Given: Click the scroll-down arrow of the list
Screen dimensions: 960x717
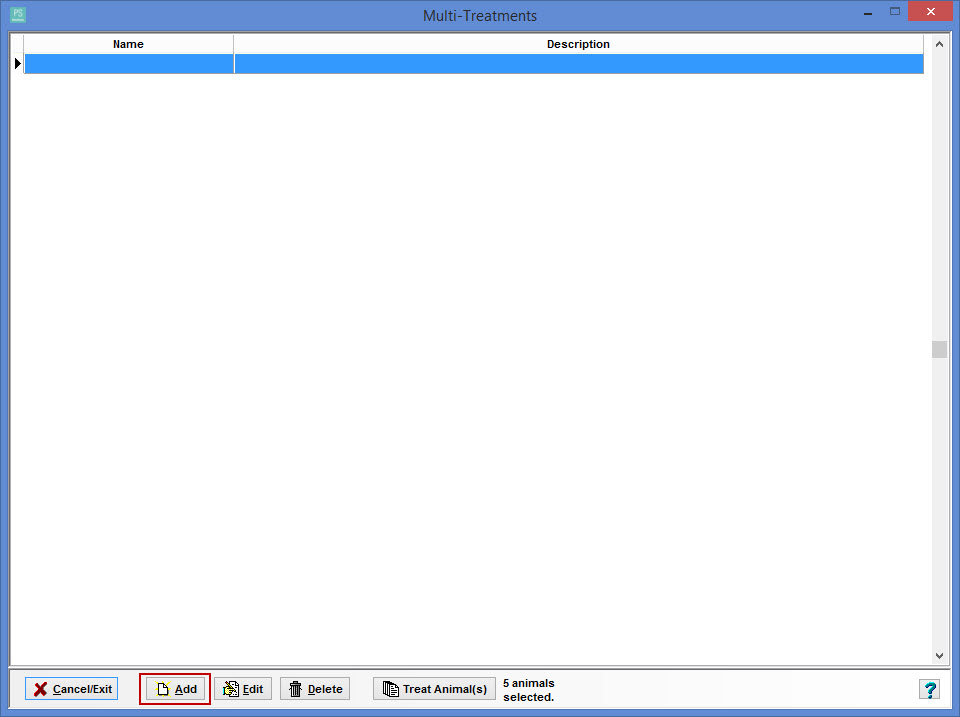Looking at the screenshot, I should tap(939, 656).
